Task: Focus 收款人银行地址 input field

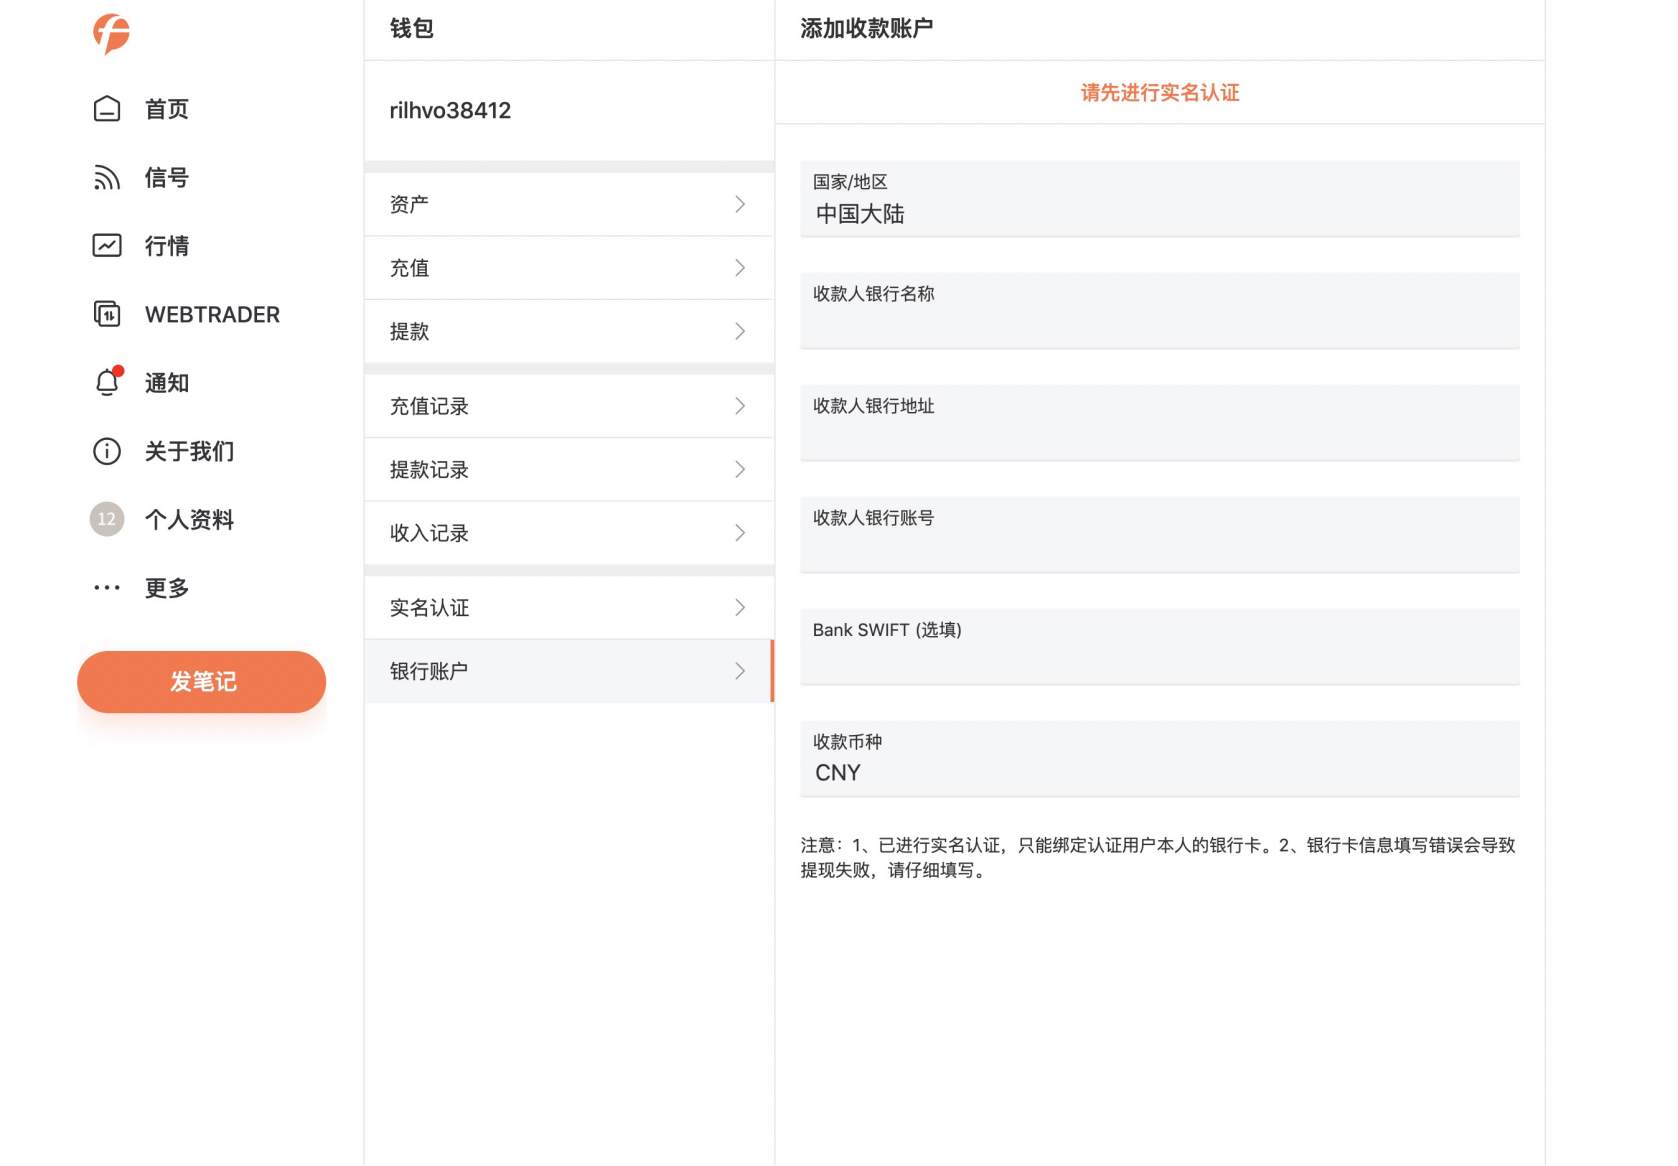Action: click(1160, 423)
